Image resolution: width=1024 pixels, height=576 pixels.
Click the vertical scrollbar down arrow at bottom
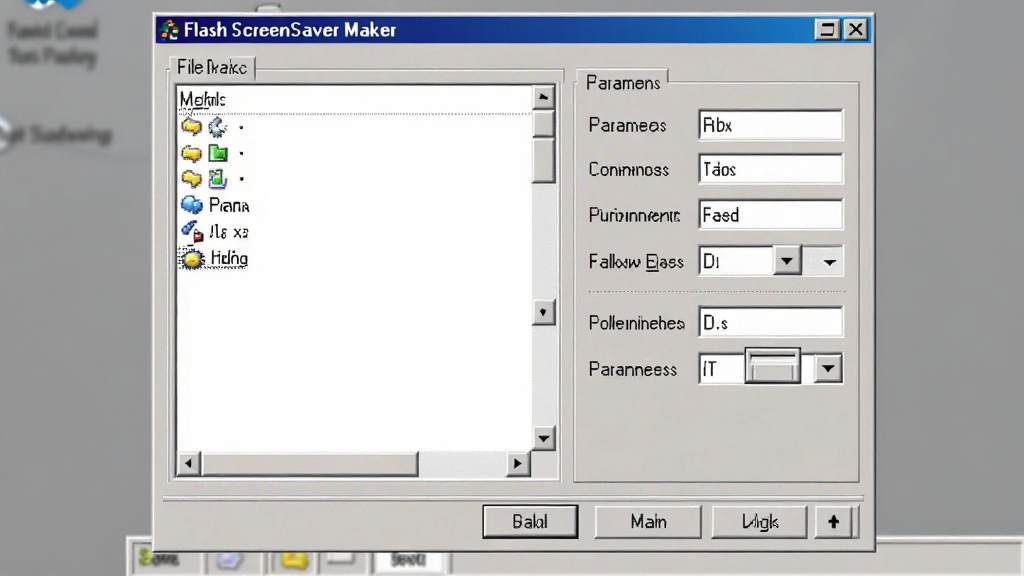[543, 438]
